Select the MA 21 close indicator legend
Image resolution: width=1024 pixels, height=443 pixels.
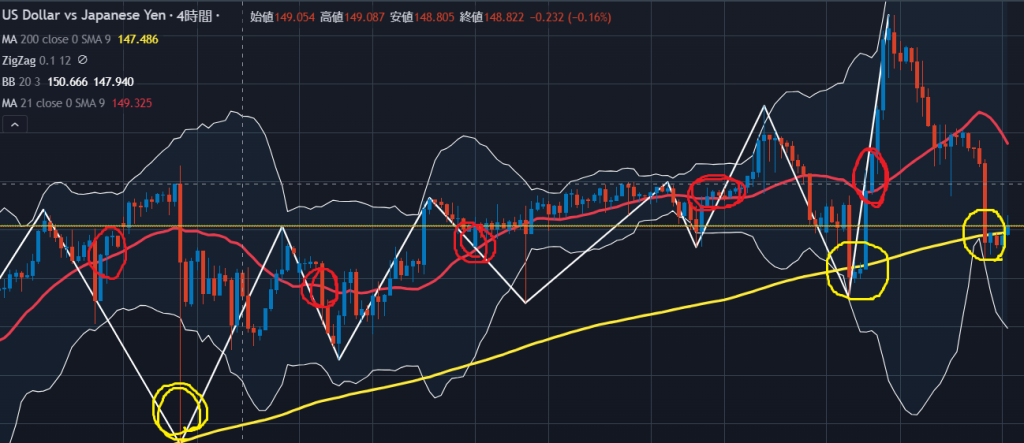52,102
